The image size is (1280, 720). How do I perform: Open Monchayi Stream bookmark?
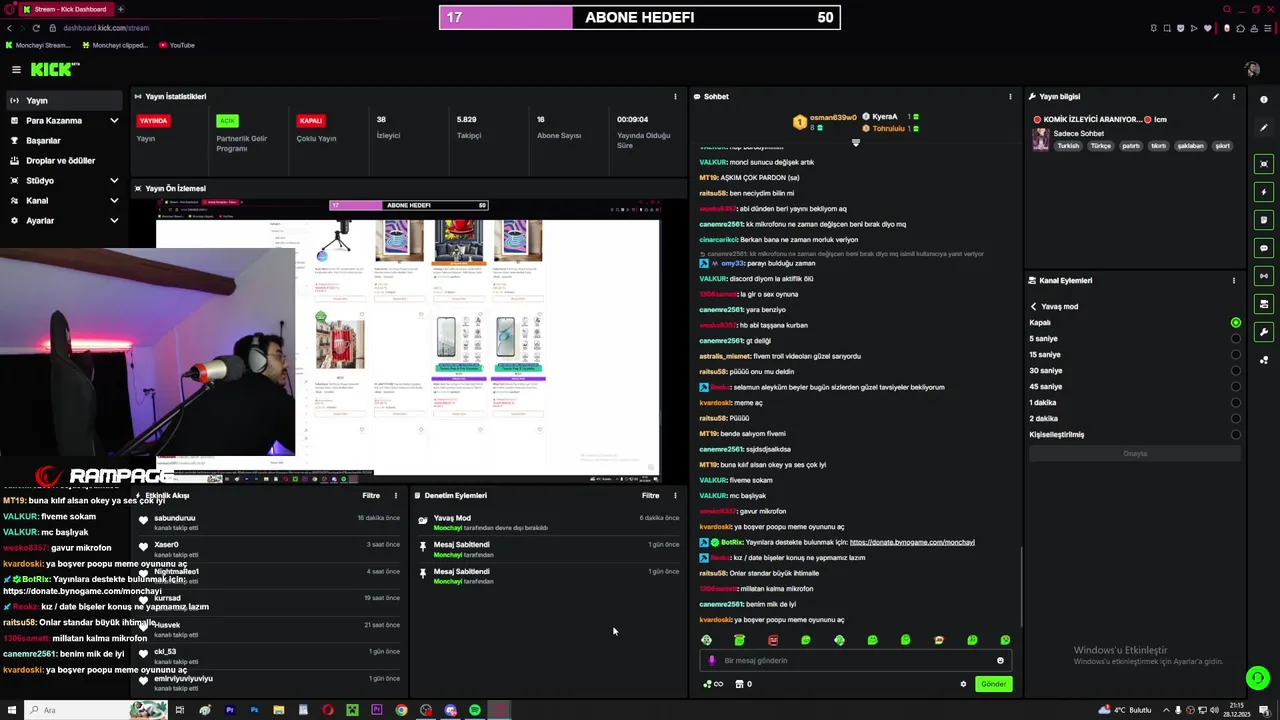tap(38, 45)
